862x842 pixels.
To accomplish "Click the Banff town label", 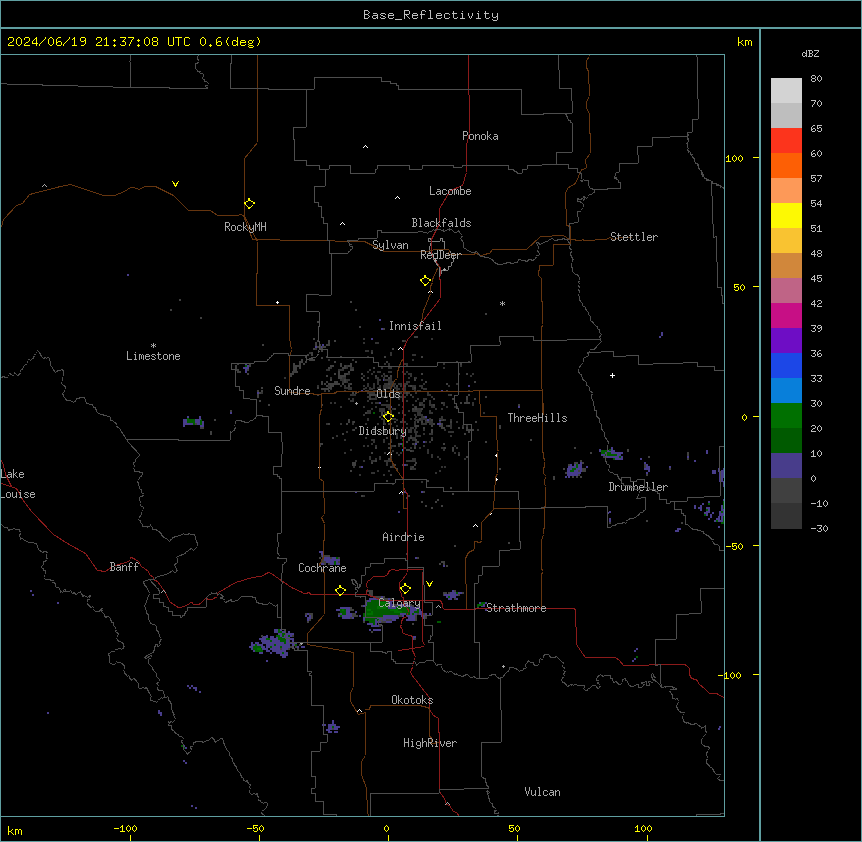I will pos(124,567).
